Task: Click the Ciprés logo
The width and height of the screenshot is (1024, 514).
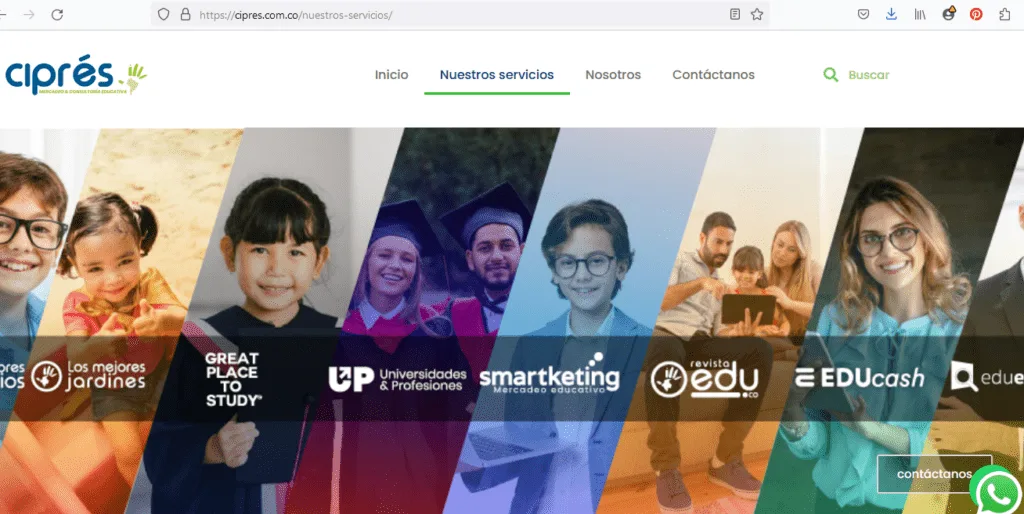Action: coord(76,75)
